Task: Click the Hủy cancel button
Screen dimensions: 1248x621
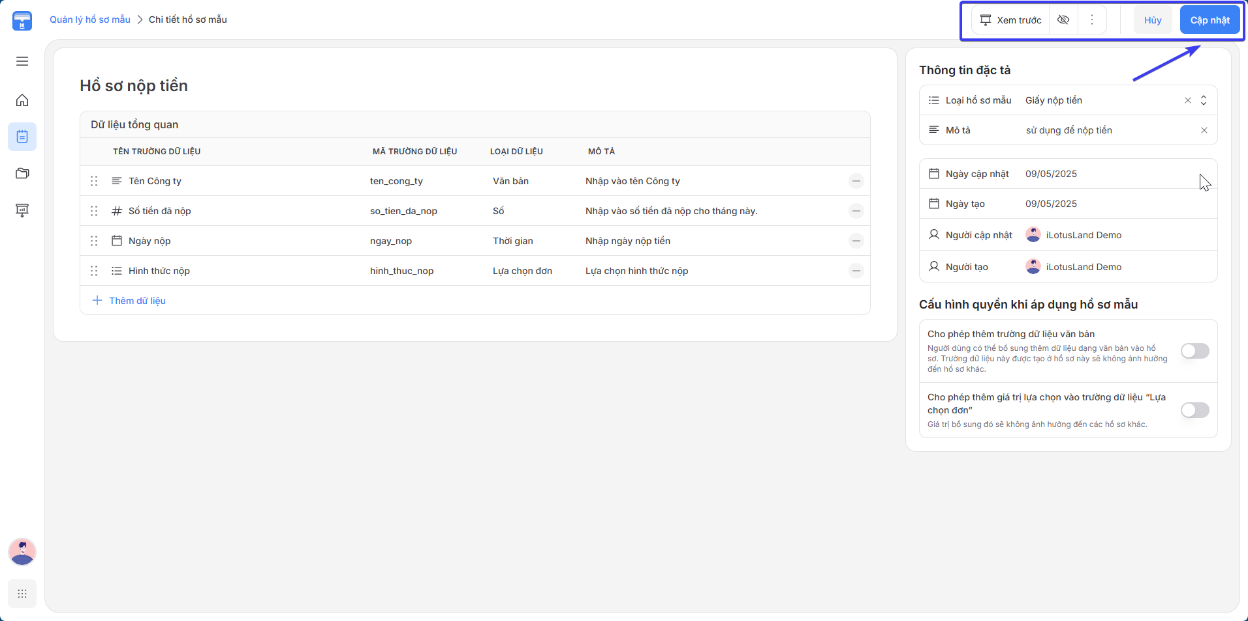Action: click(1153, 20)
